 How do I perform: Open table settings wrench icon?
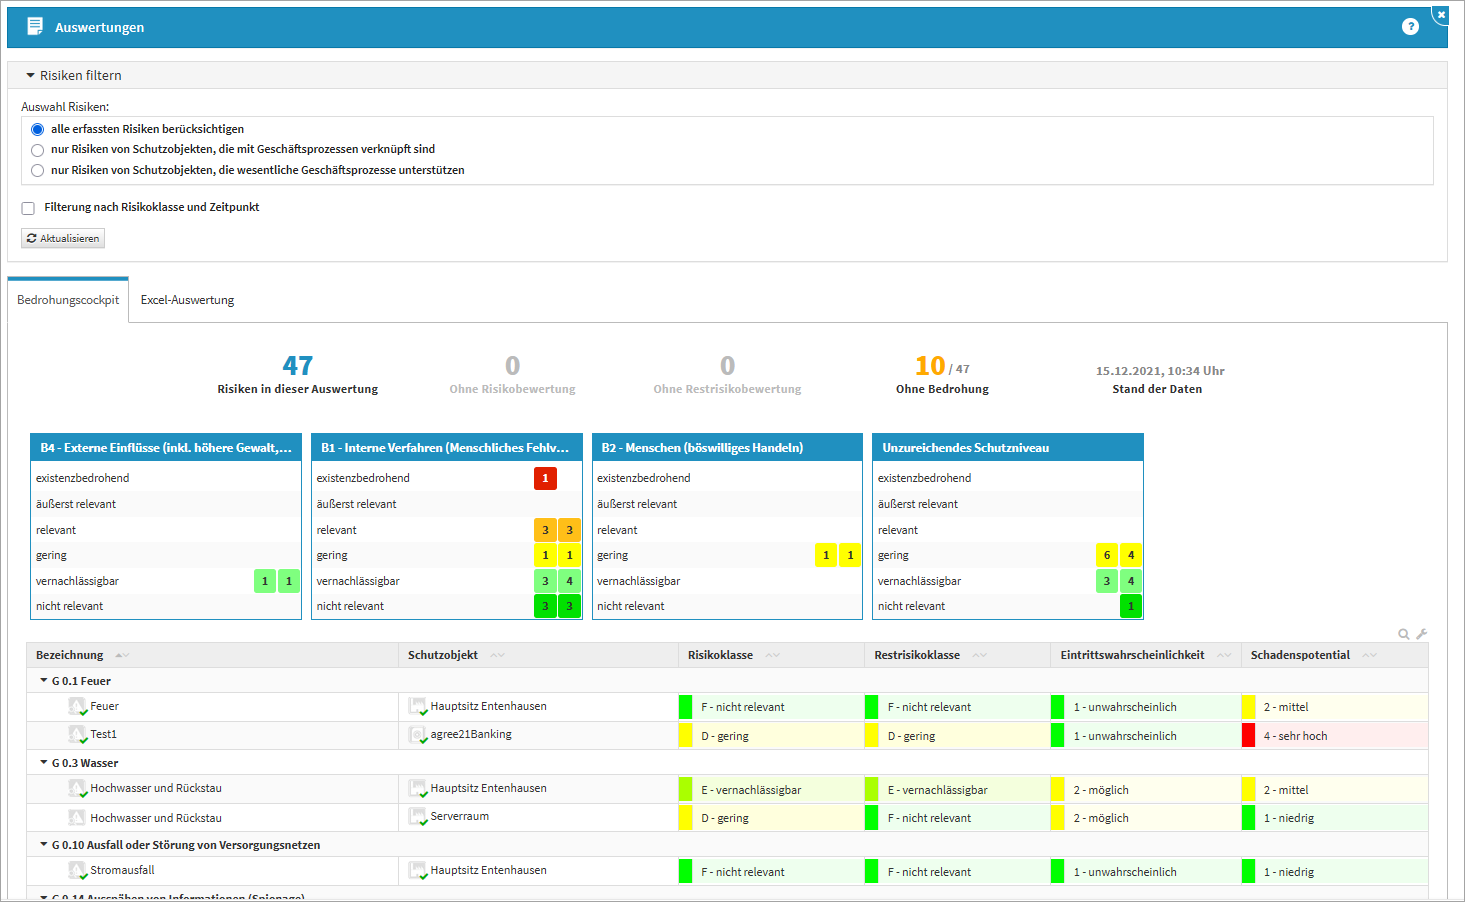pos(1421,634)
